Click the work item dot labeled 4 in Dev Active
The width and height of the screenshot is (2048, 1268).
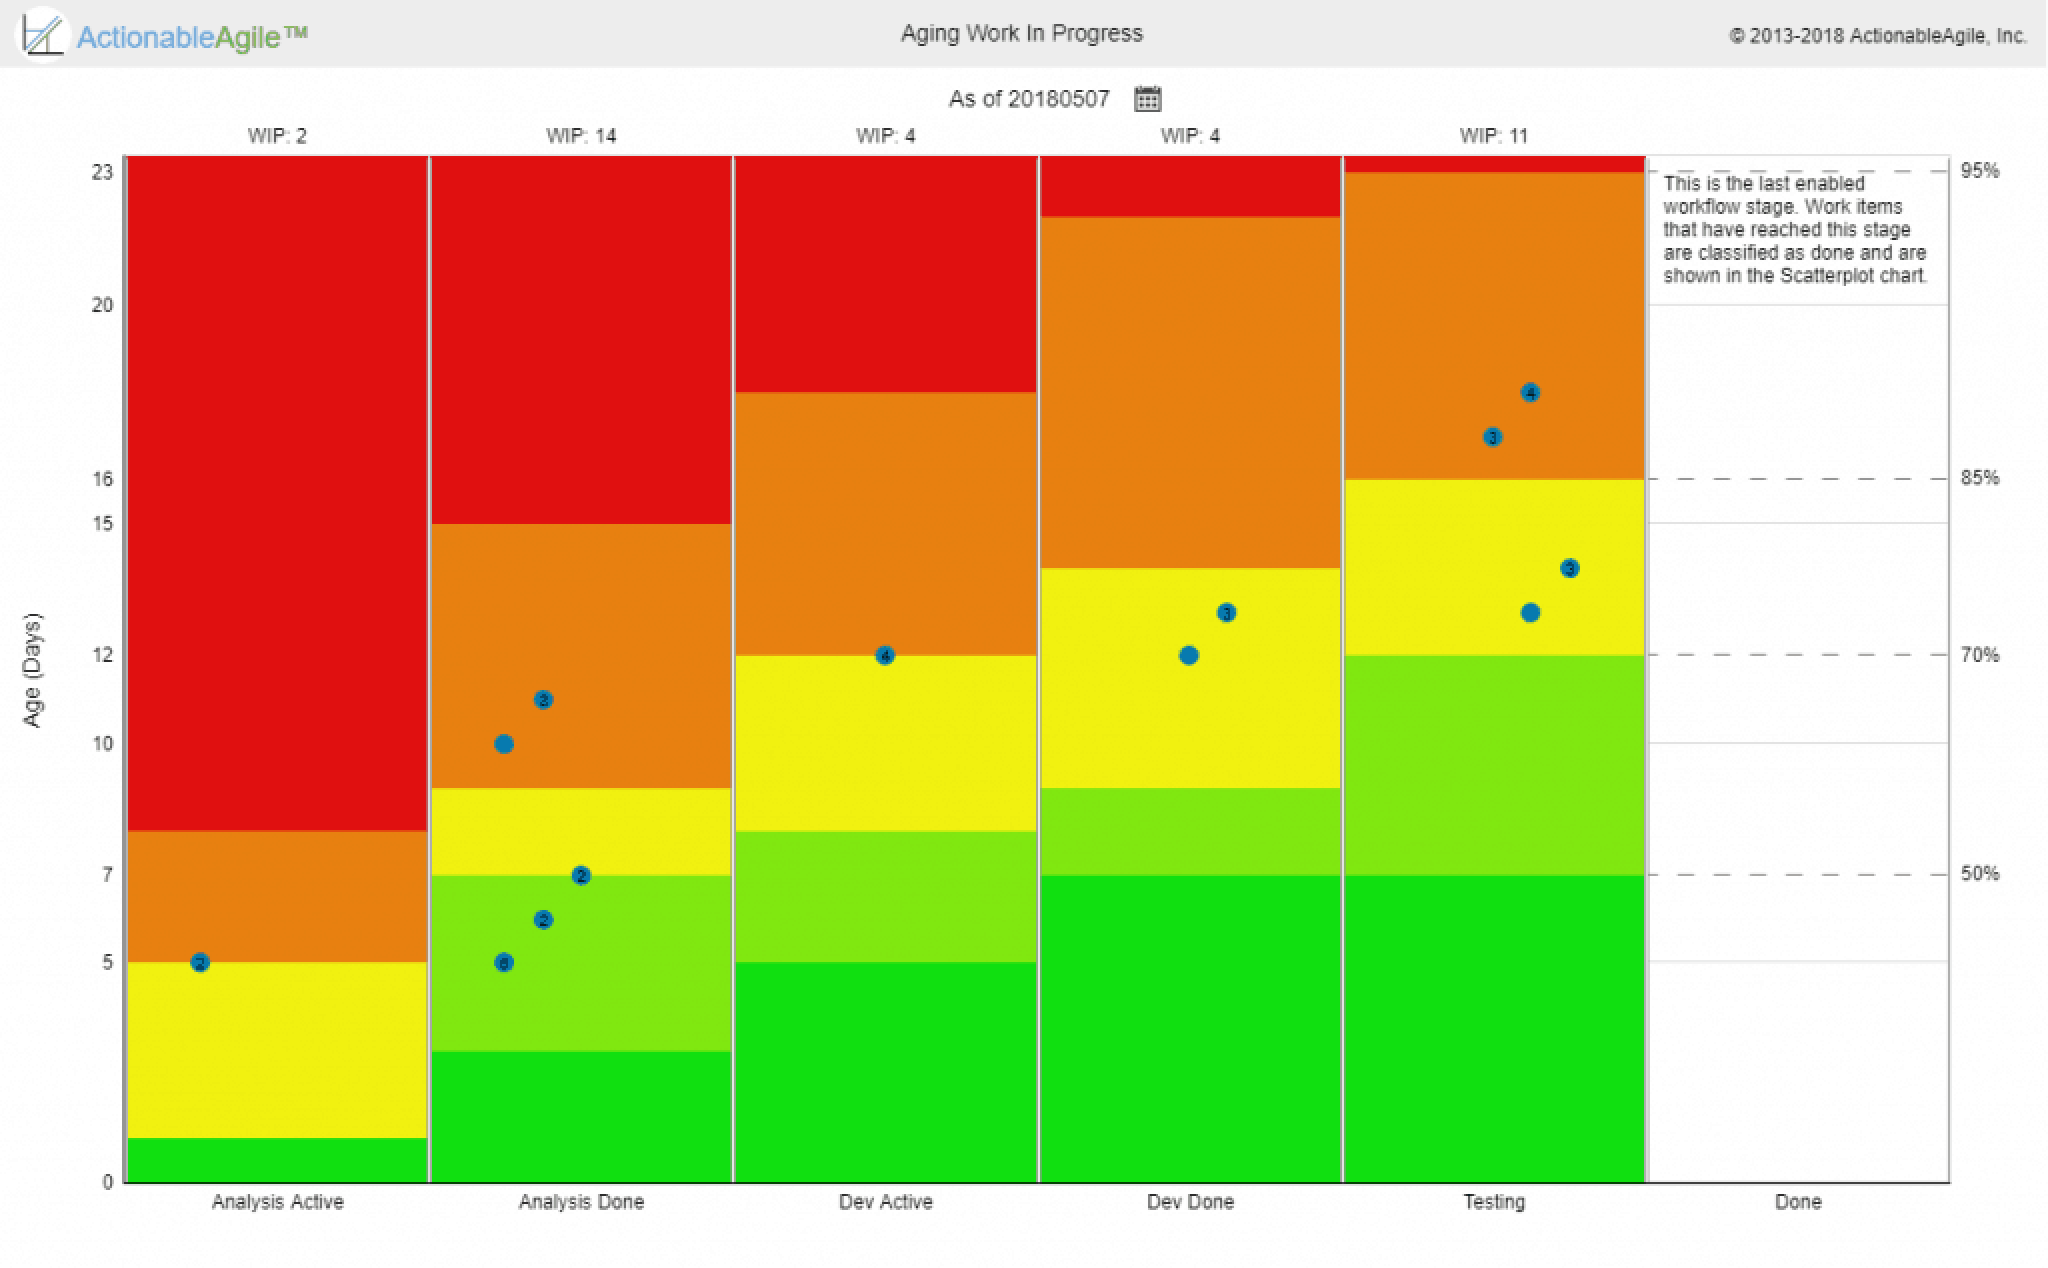pos(884,654)
